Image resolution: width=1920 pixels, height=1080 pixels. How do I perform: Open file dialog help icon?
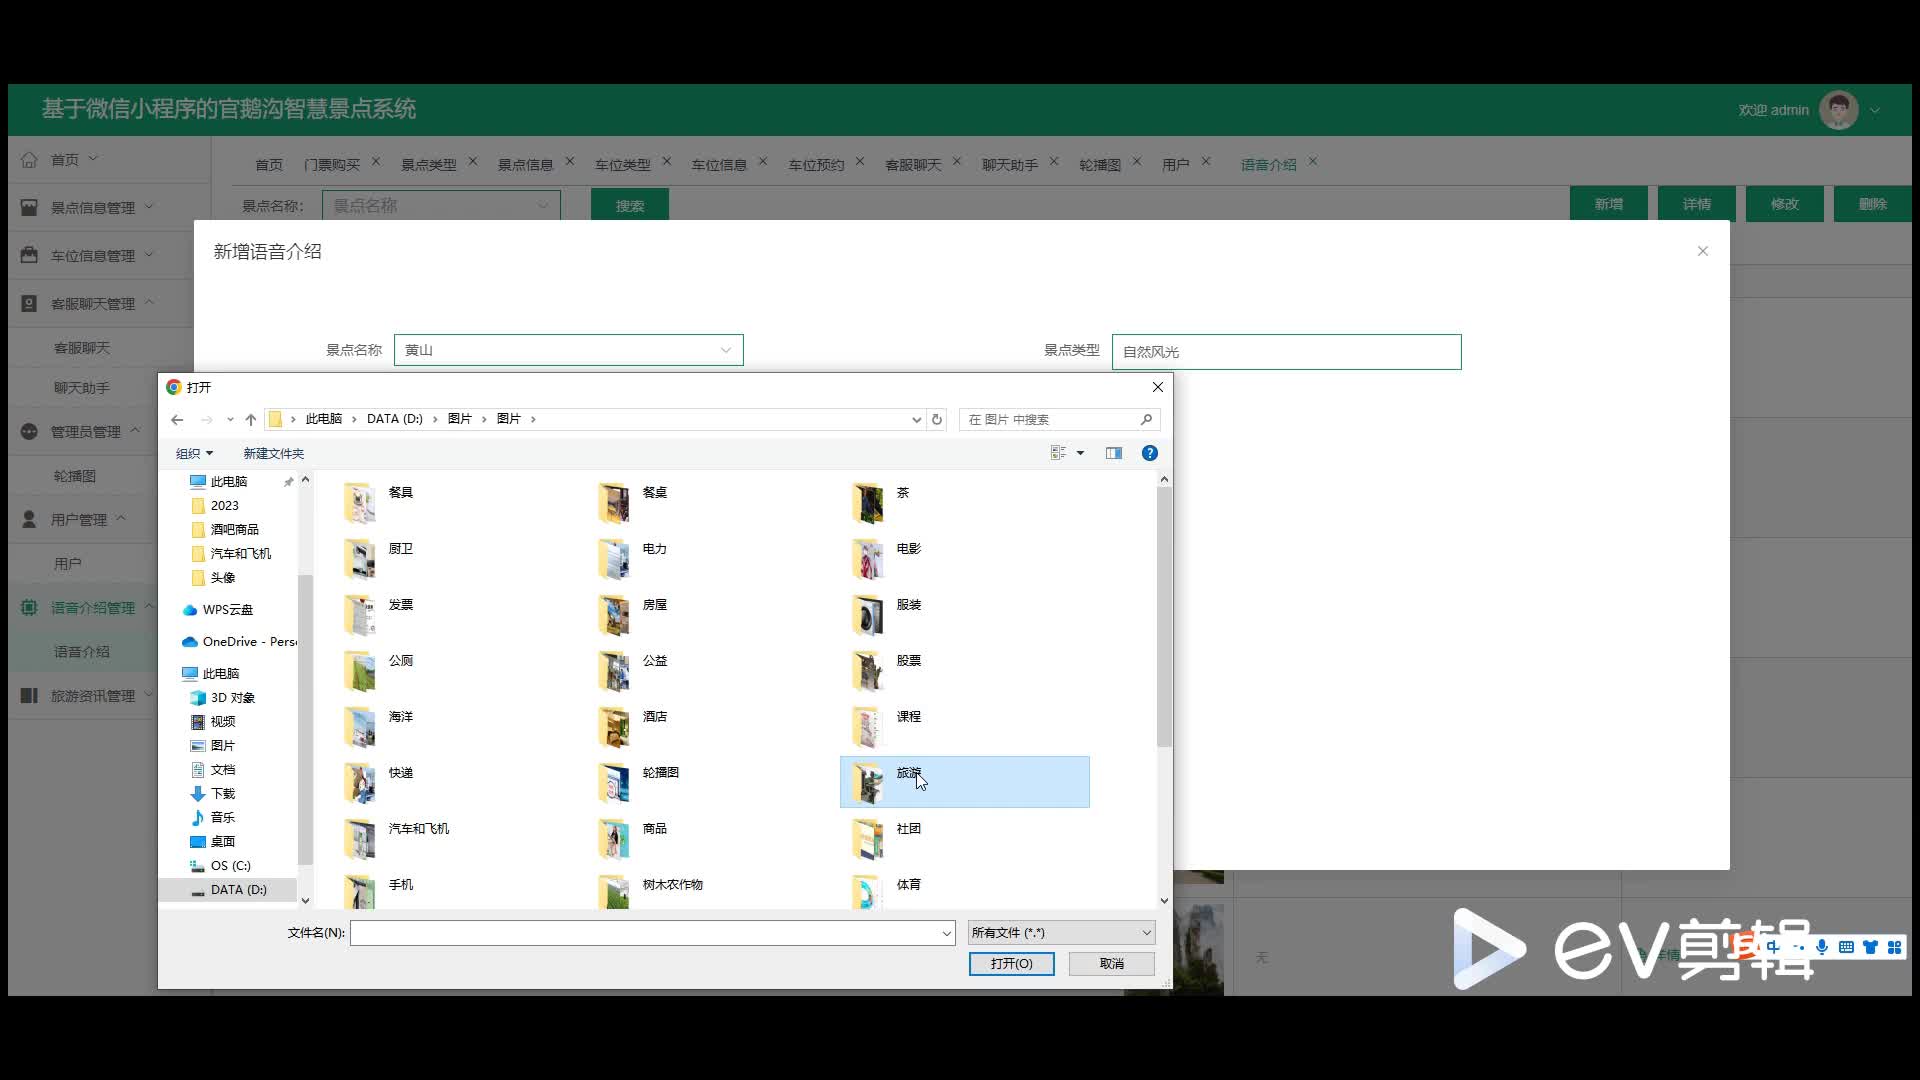point(1150,453)
